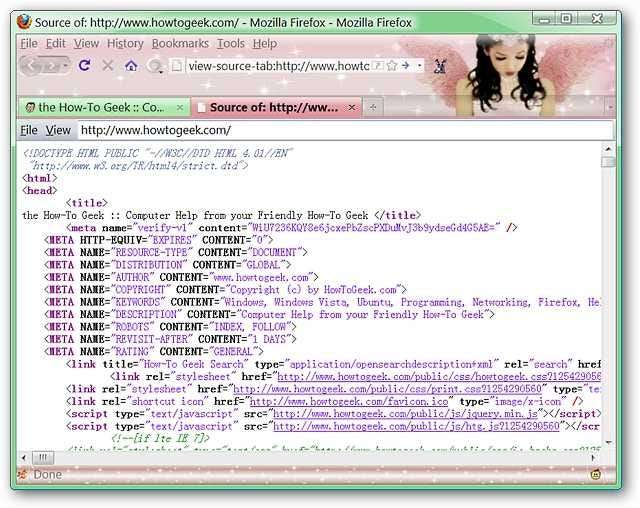Maximize the Firefox window
The image size is (640, 508).
coord(566,19)
